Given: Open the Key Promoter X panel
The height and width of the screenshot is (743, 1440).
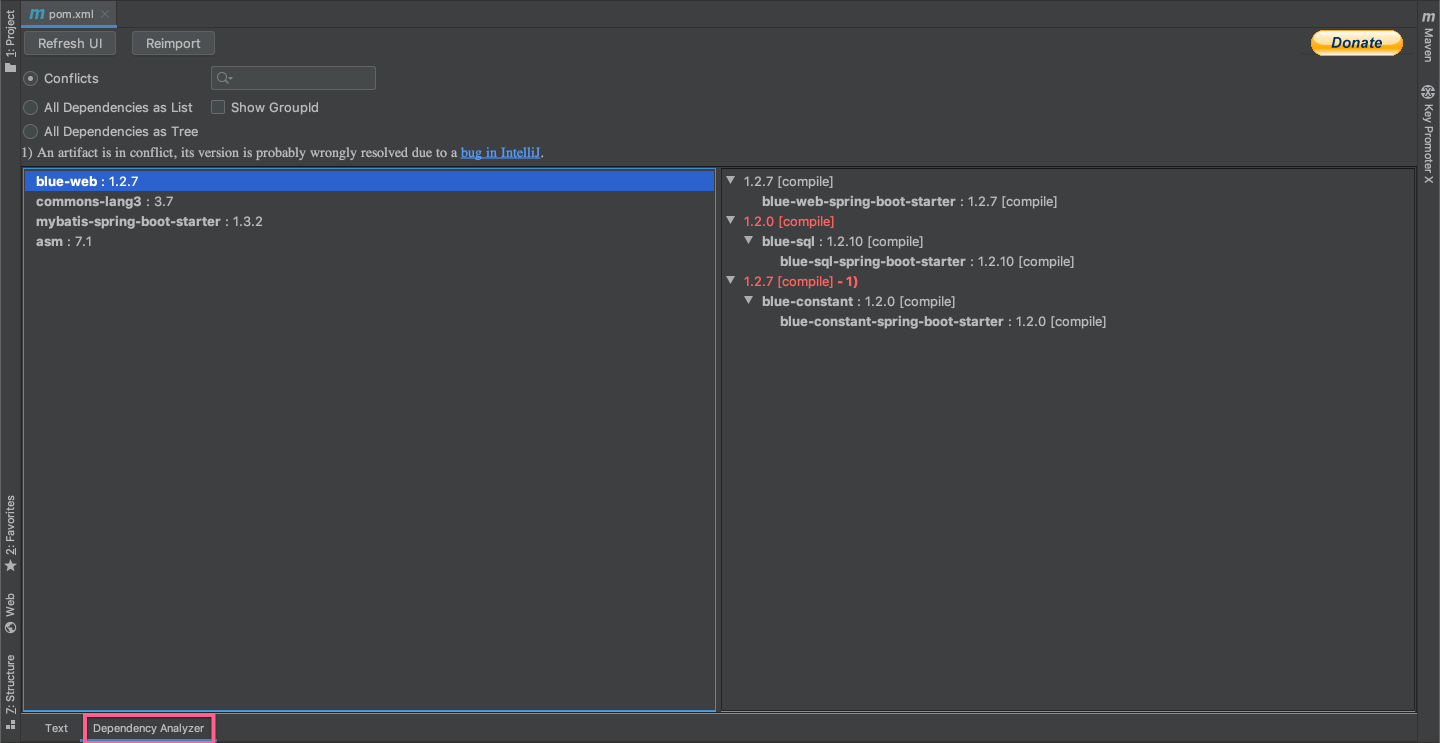Looking at the screenshot, I should (1428, 133).
